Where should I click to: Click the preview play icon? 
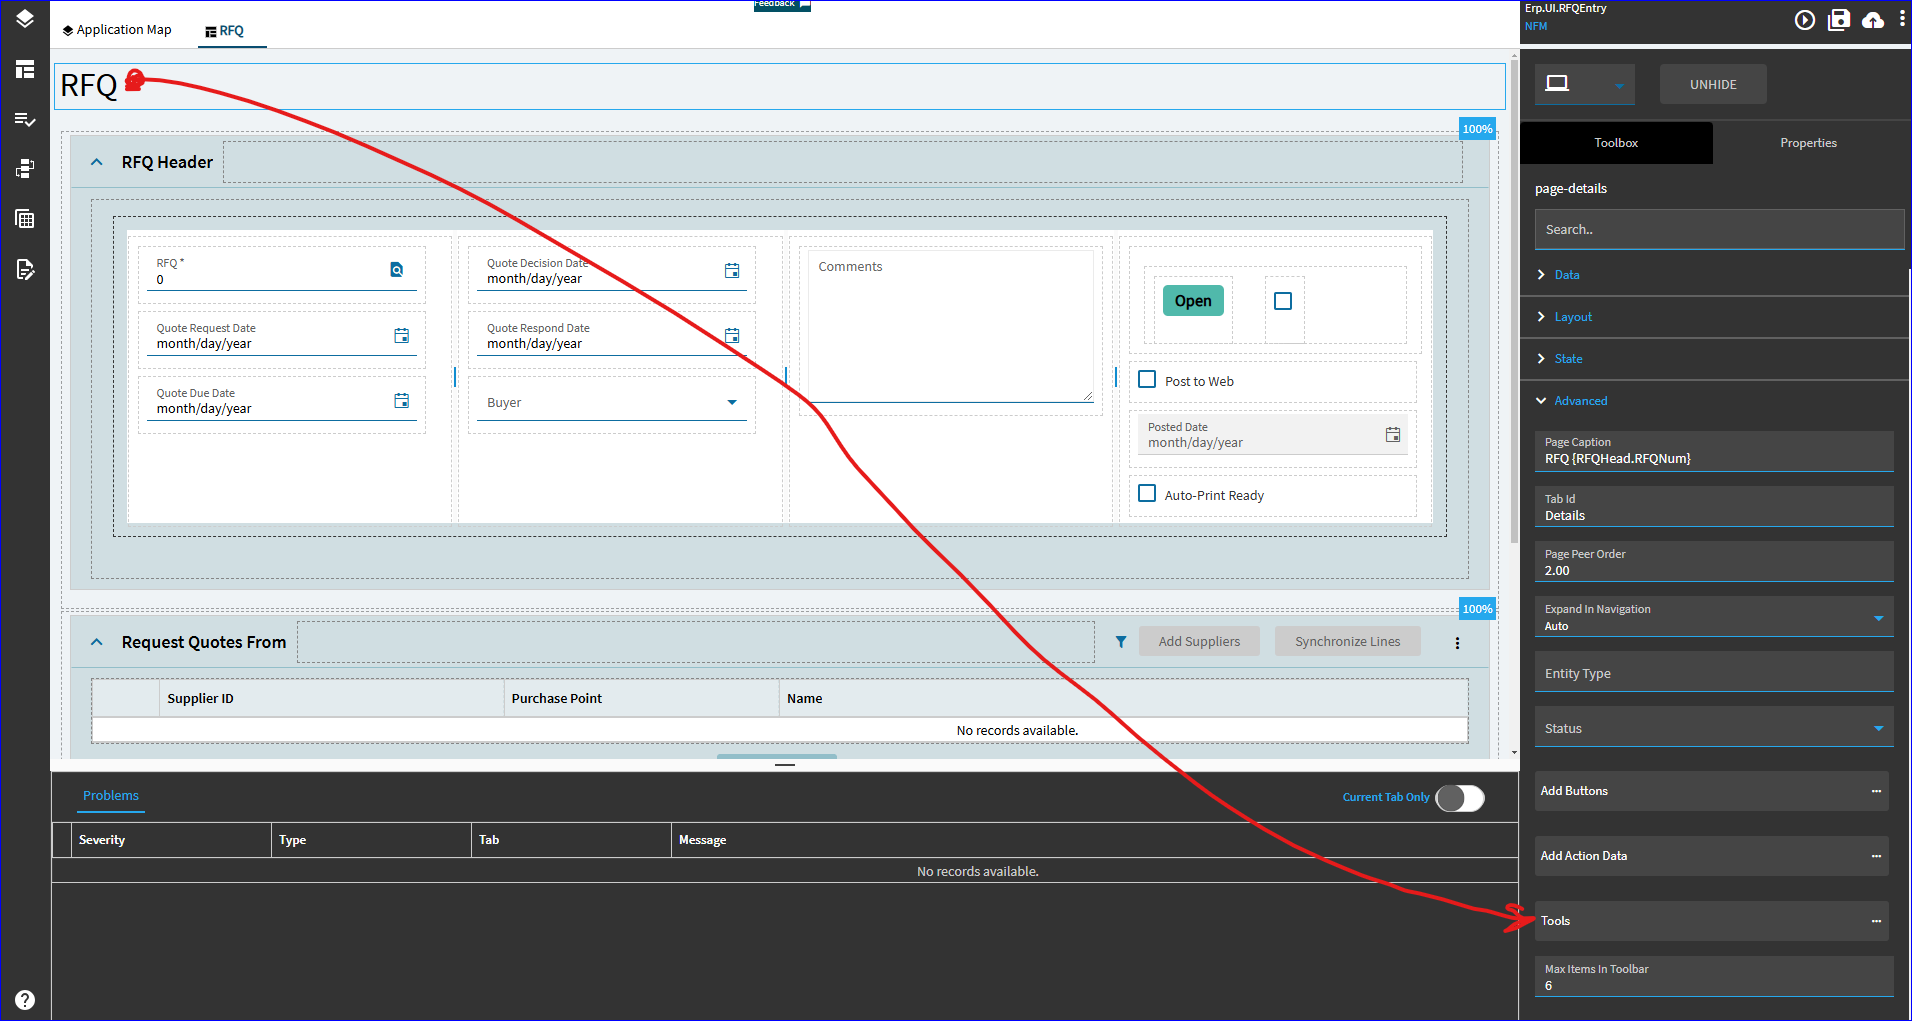[x=1804, y=20]
